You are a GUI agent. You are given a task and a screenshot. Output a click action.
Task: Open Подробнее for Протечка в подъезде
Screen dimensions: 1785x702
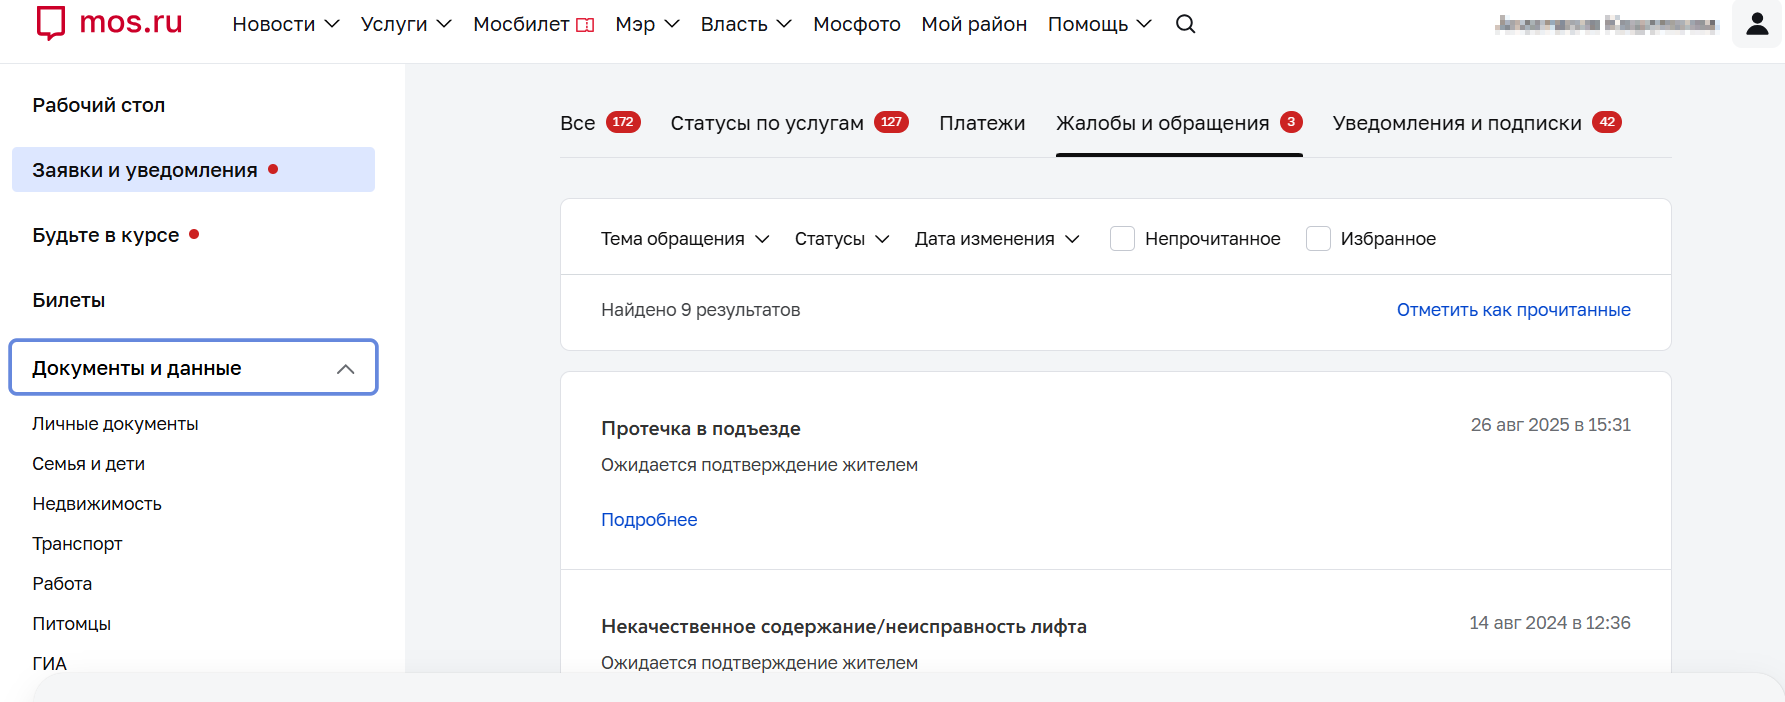649,520
